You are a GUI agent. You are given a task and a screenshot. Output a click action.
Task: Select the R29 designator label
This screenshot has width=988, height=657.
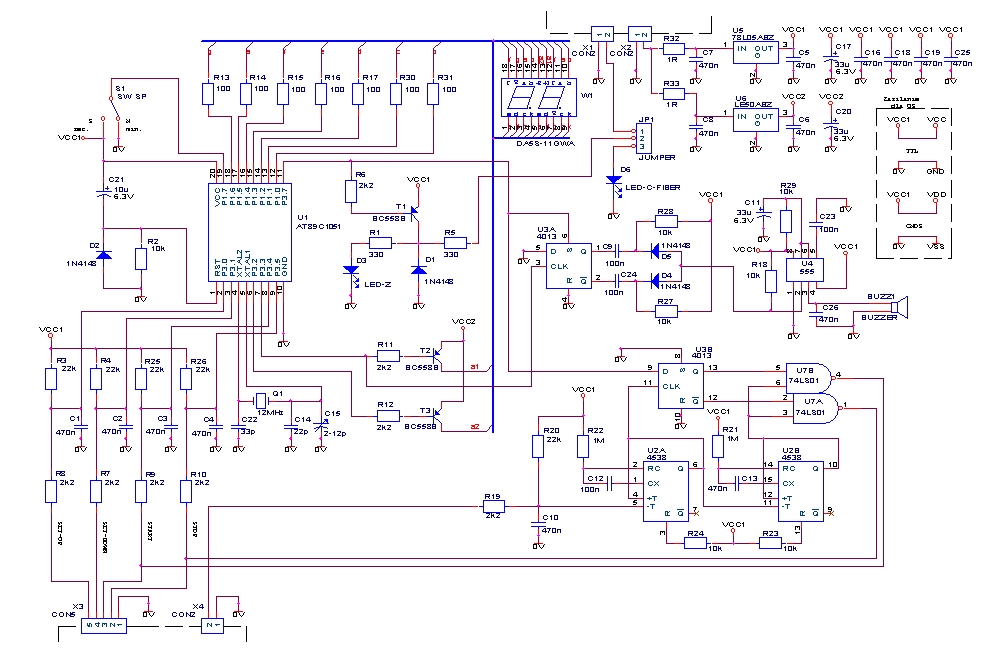pos(788,185)
